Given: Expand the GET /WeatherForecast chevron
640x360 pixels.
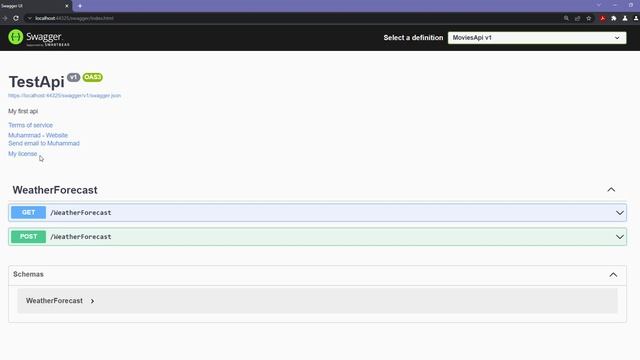Looking at the screenshot, I should 620,213.
